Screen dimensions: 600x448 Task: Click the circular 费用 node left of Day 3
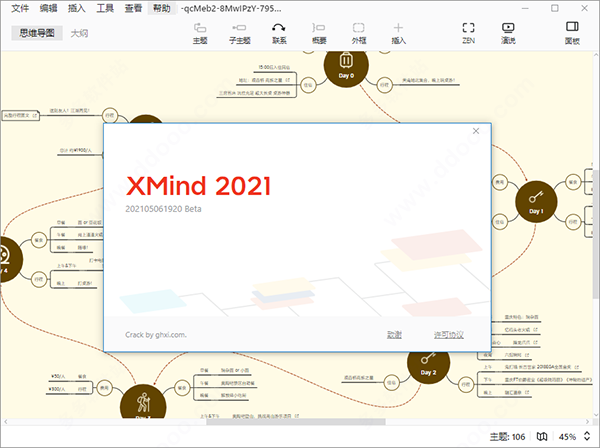point(104,388)
